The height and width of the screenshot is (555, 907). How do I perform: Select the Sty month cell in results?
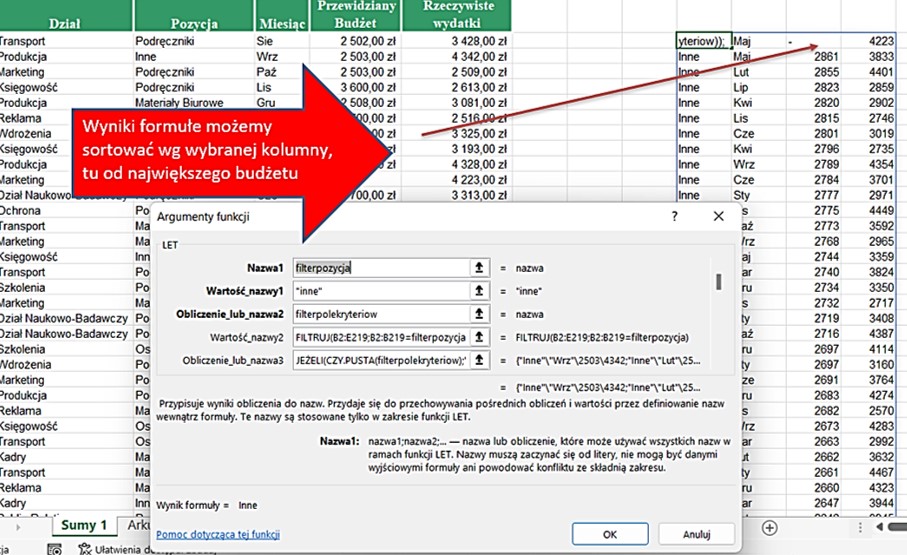point(759,195)
